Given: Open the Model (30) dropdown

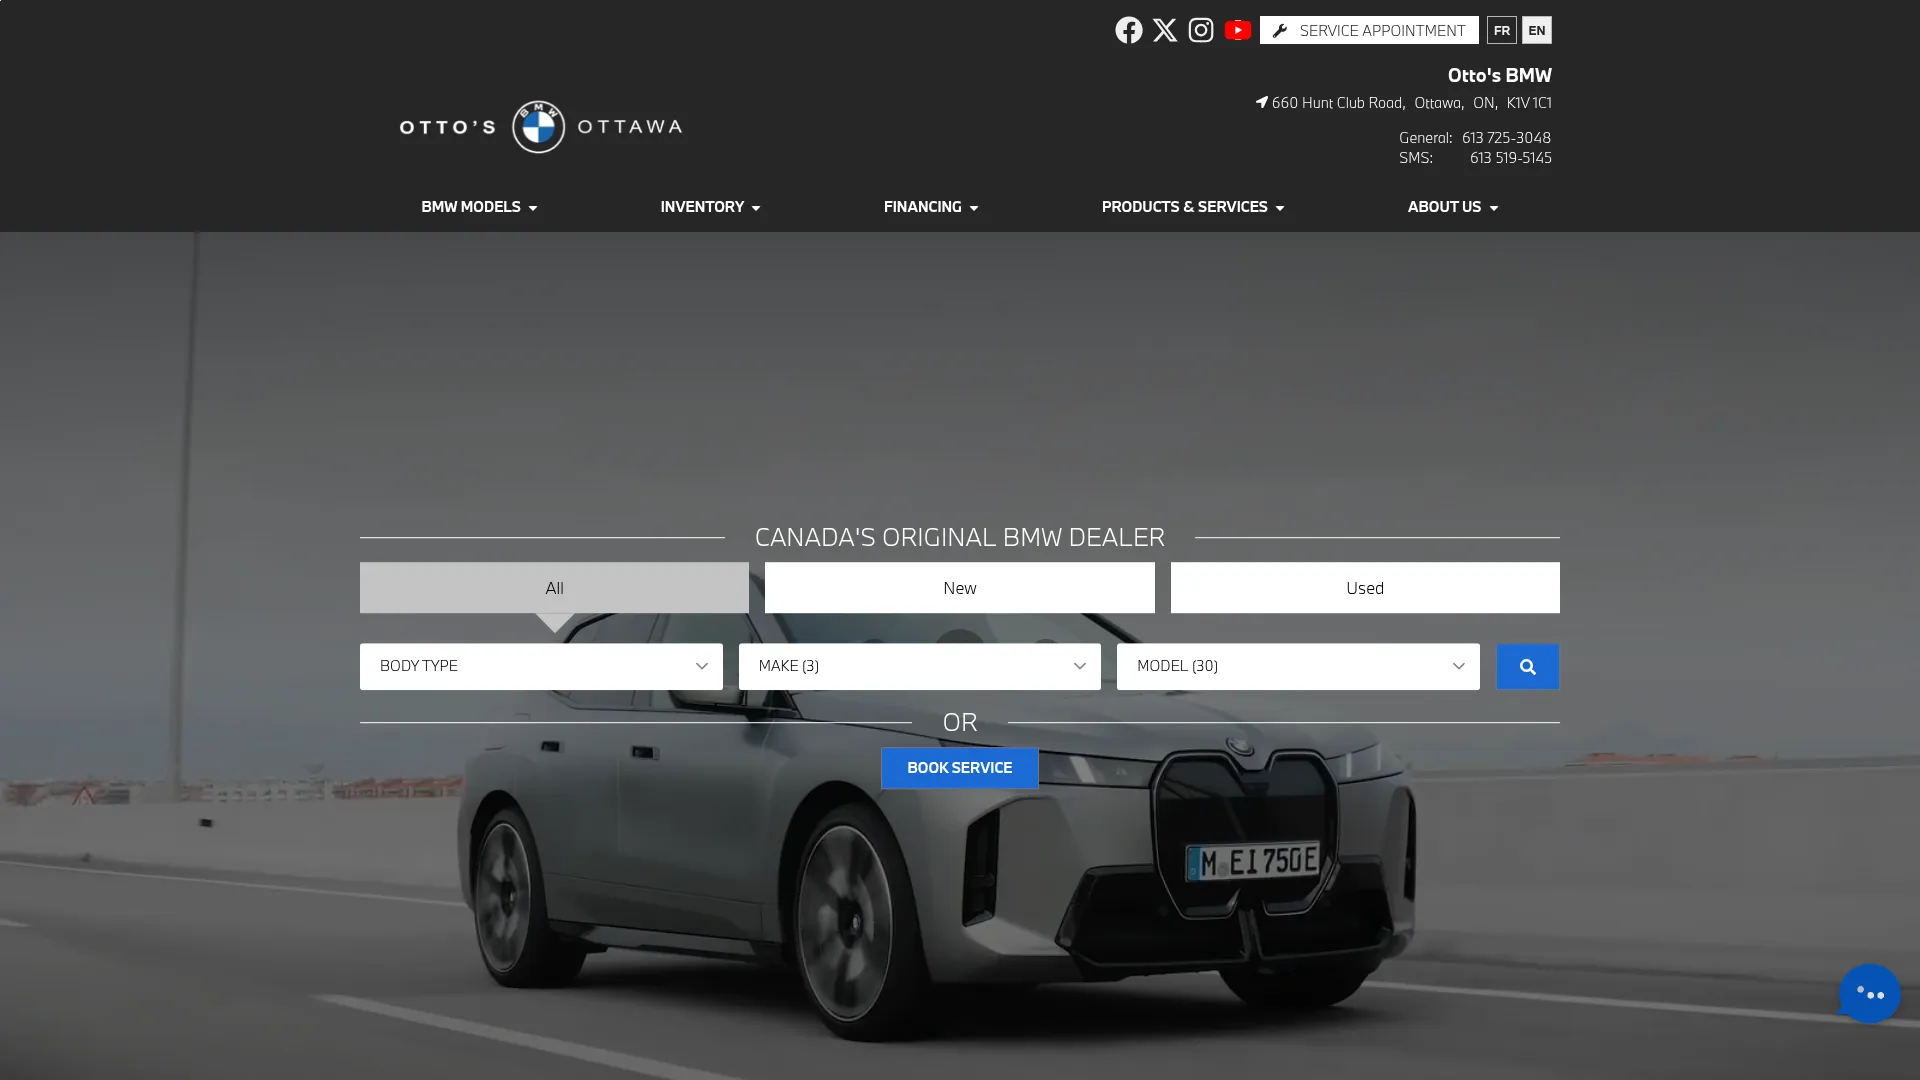Looking at the screenshot, I should 1298,666.
